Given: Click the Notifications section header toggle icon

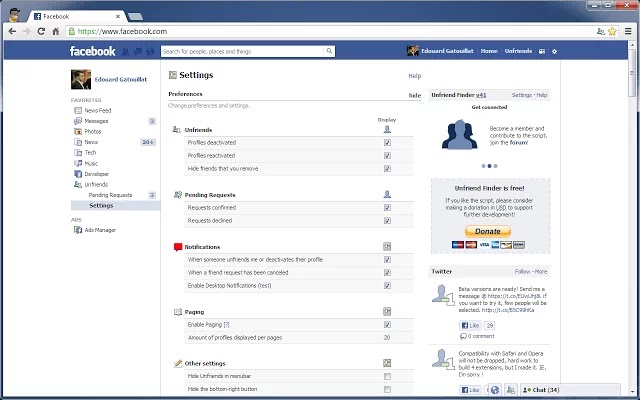Looking at the screenshot, I should coord(387,247).
